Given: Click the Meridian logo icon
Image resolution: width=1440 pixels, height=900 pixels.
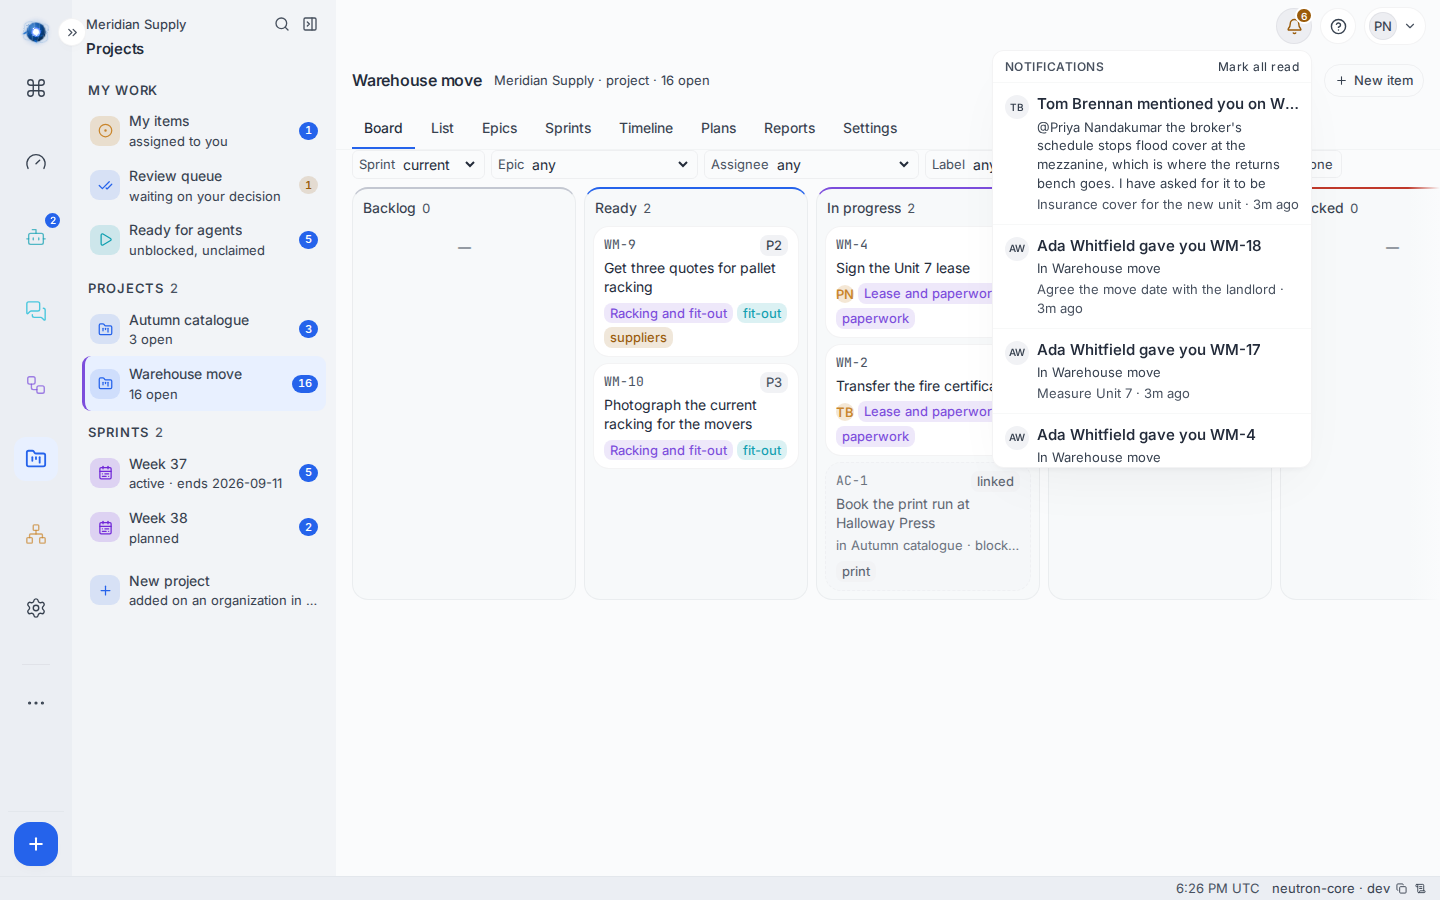Looking at the screenshot, I should click(36, 32).
